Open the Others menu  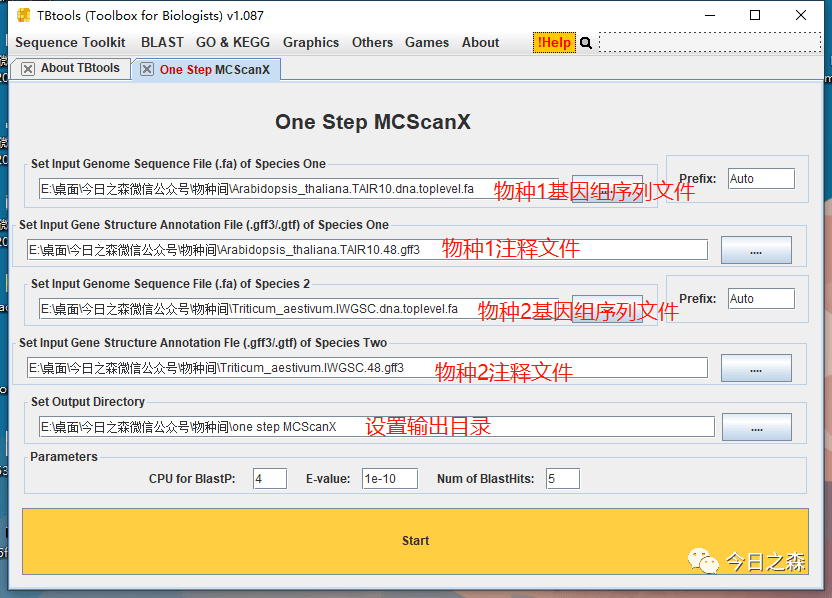372,42
